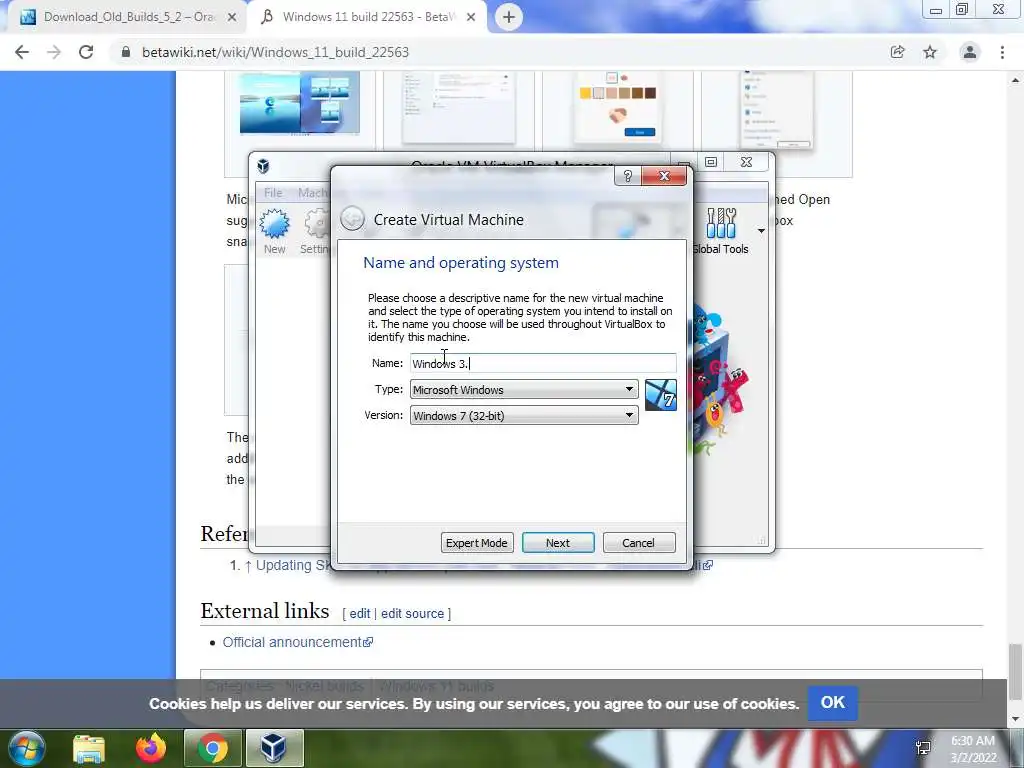Click the help question mark button in dialog
The image size is (1024, 768).
tap(628, 176)
